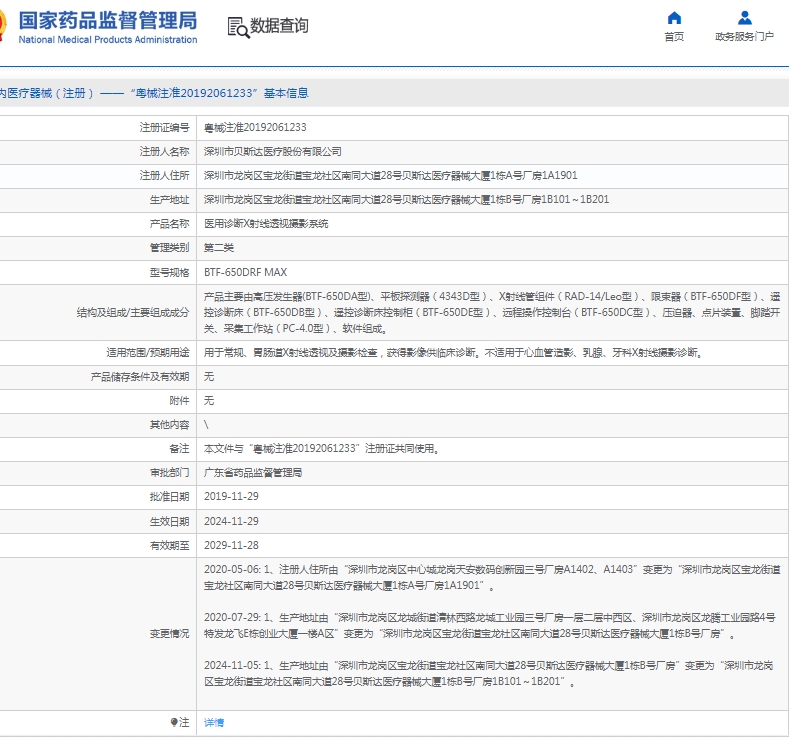Click the 国家药品监督管理局 site title

108,20
